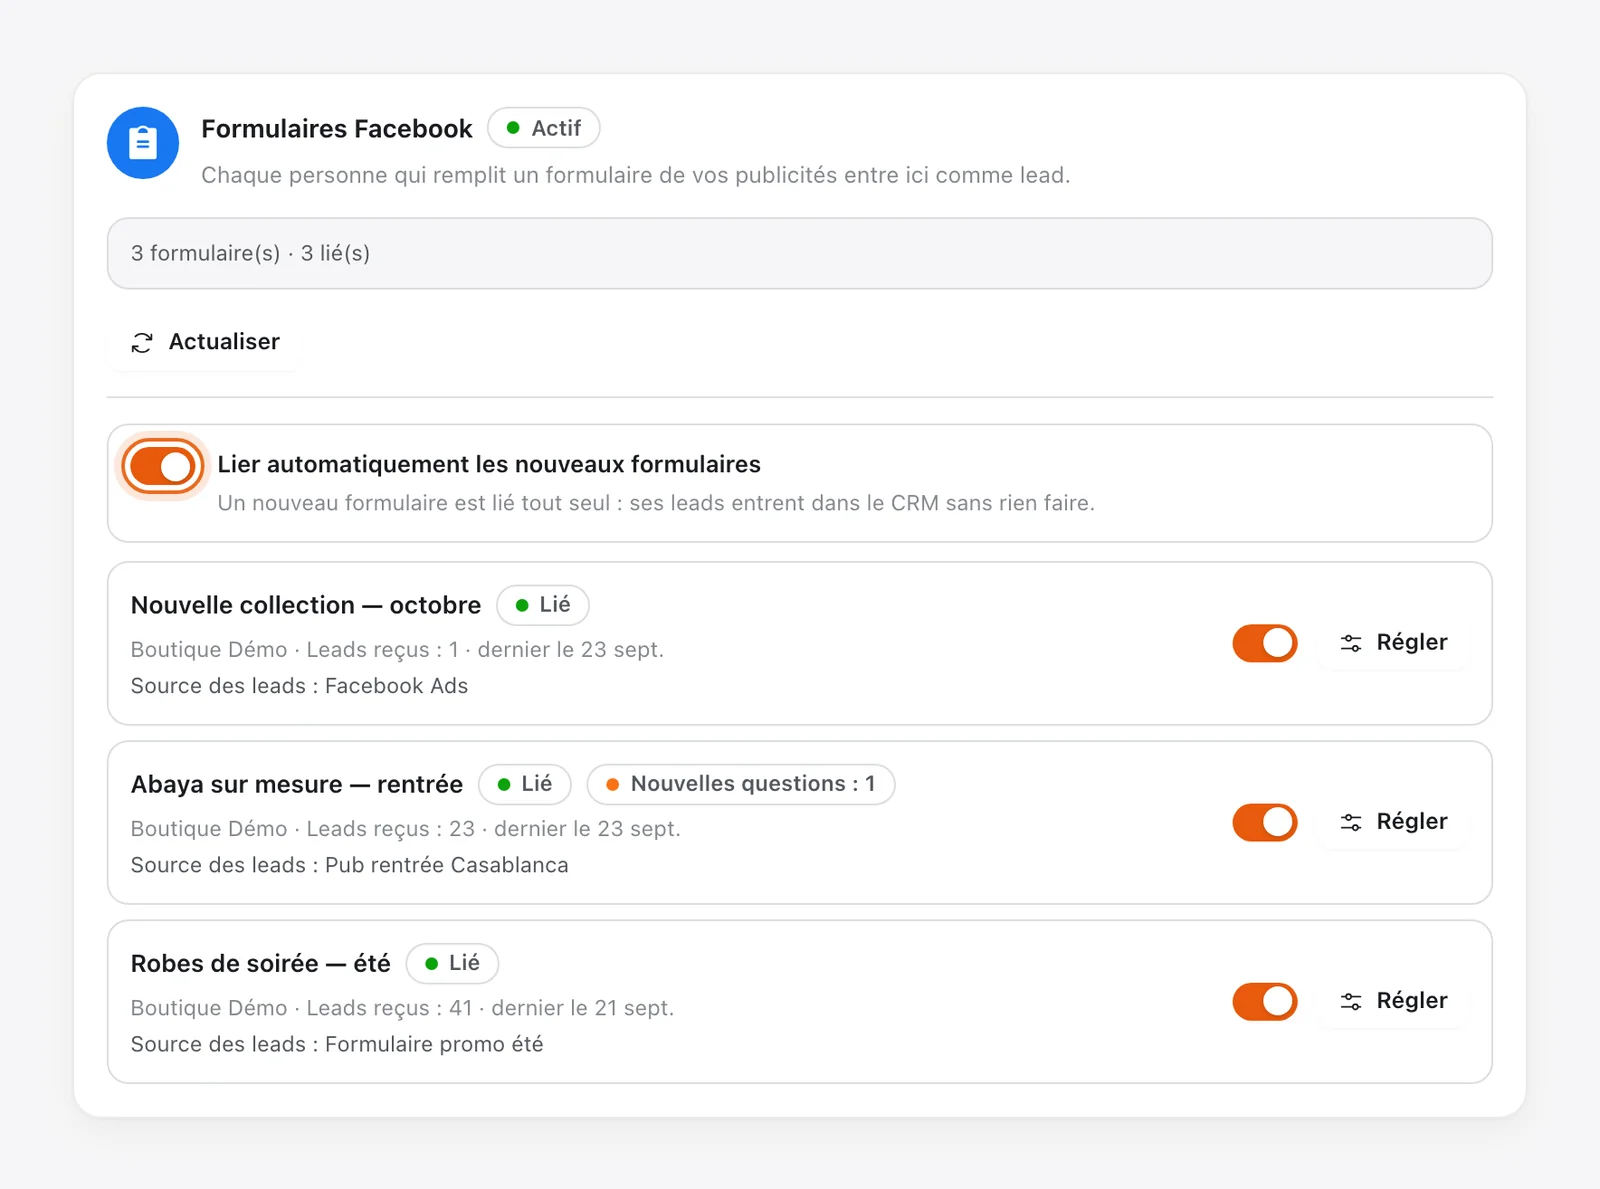Toggle Lier automatiquement les nouveaux formulaires

click(162, 466)
